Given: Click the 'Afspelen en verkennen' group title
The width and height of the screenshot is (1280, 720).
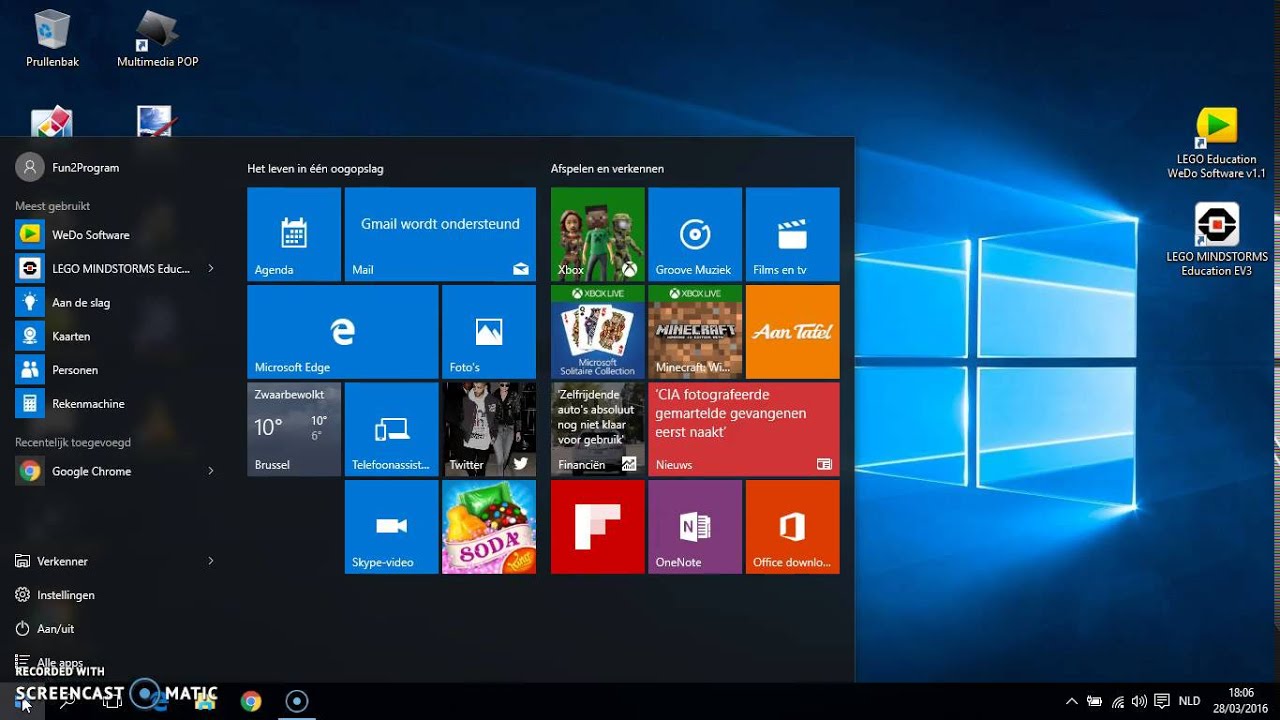Looking at the screenshot, I should coord(607,169).
